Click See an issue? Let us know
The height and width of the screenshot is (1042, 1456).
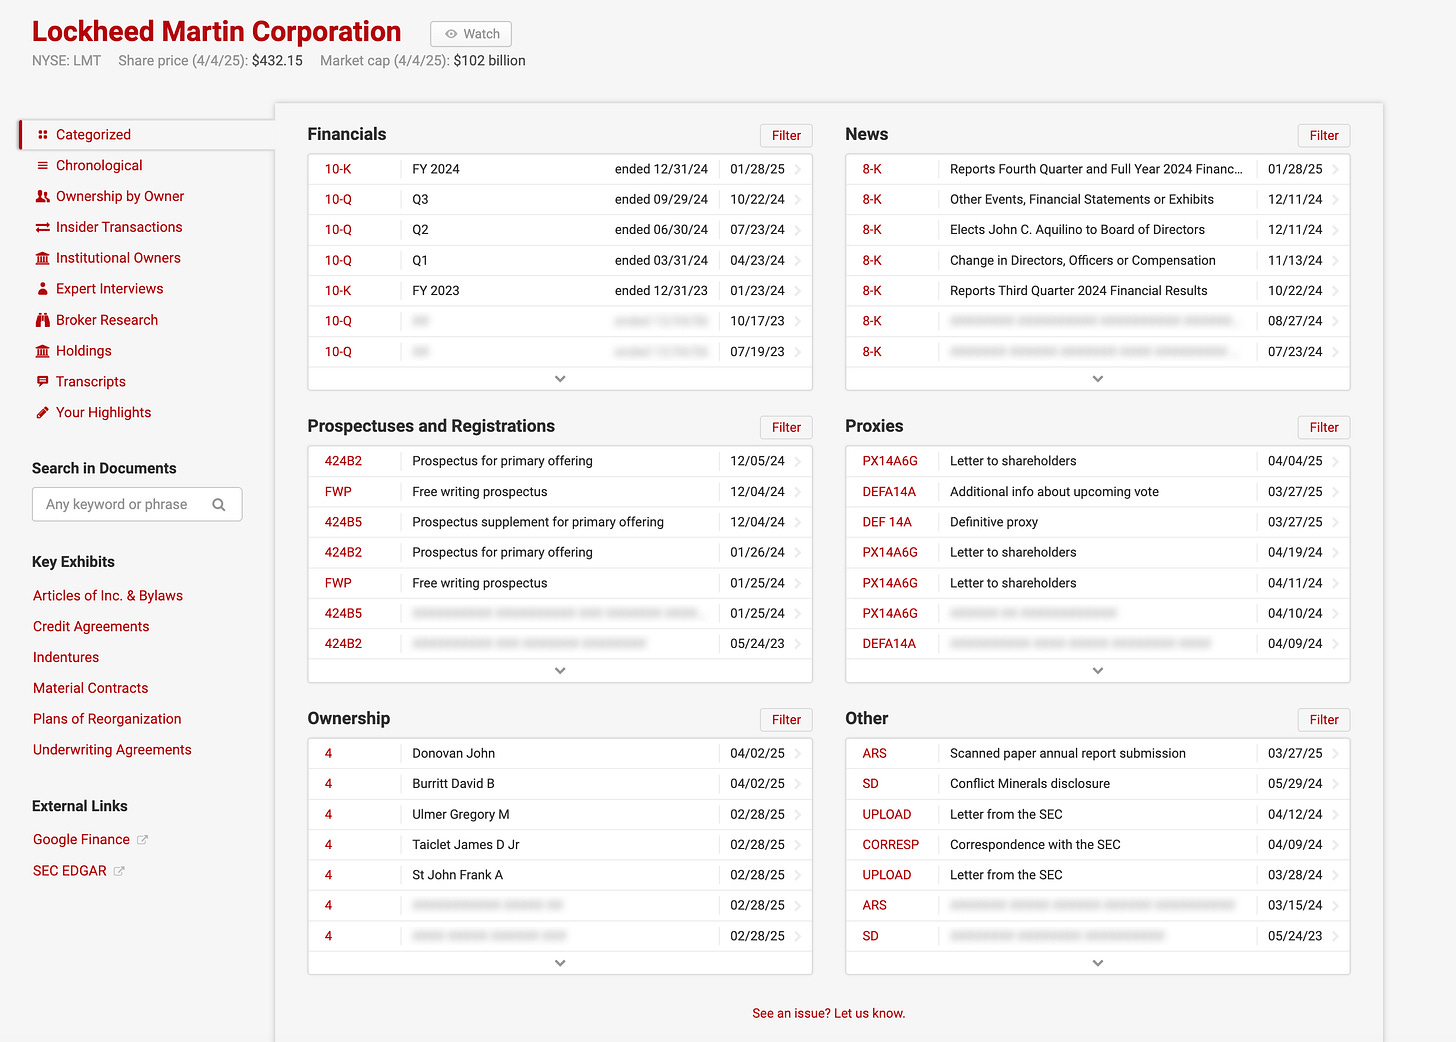[829, 1014]
